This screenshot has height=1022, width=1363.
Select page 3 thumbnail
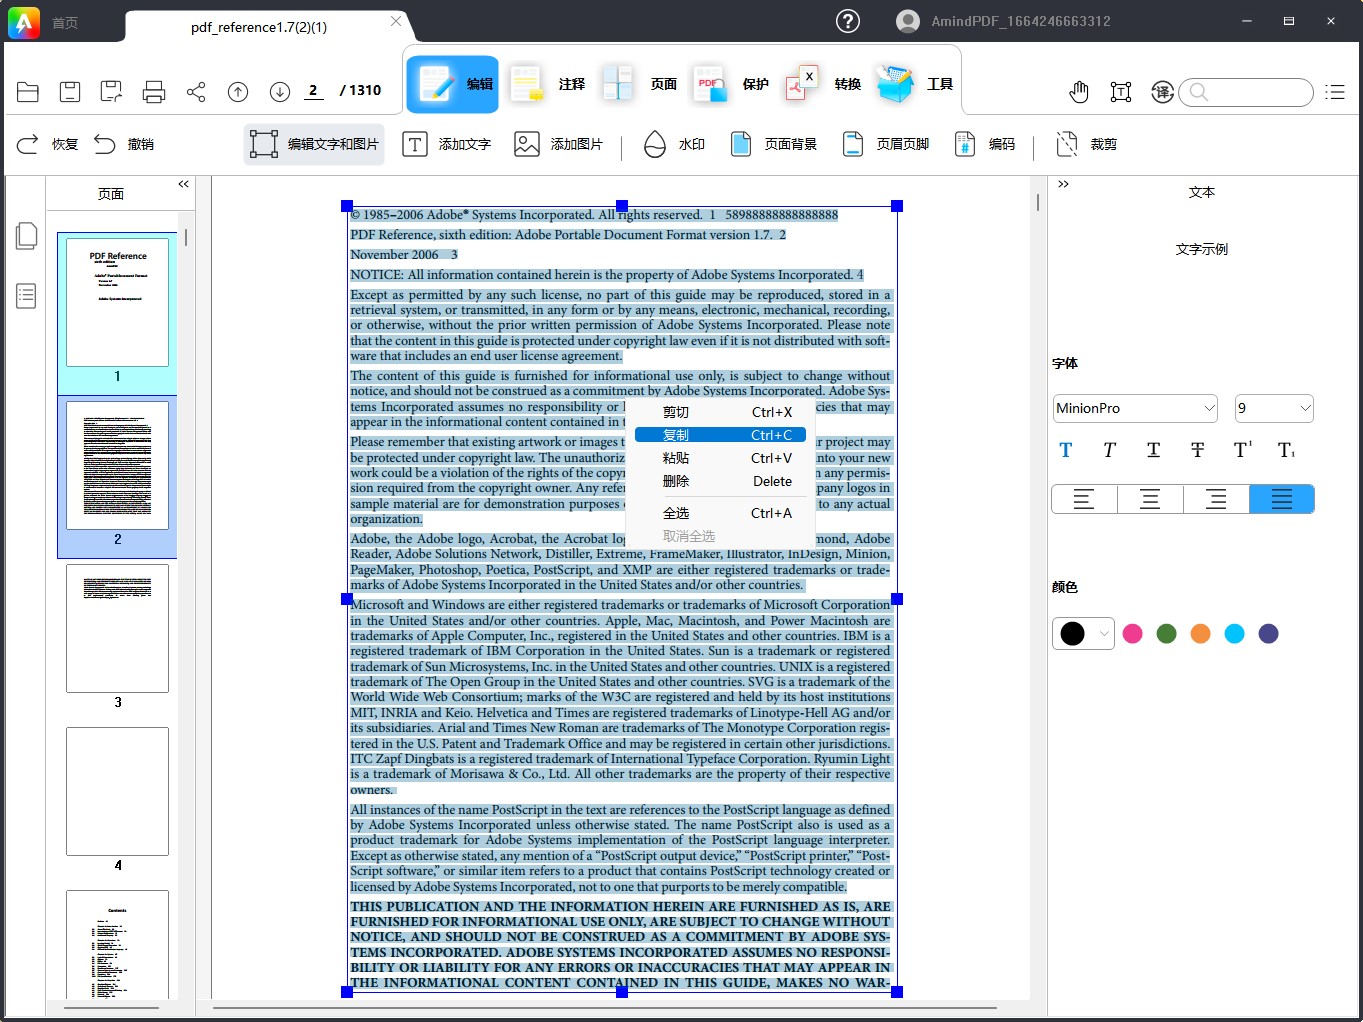point(117,629)
